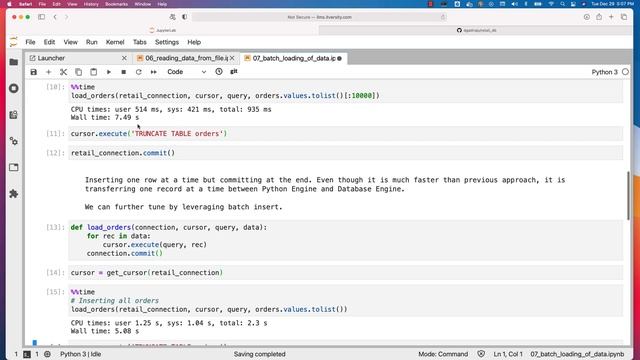This screenshot has height=360, width=640.
Task: Go back with Safari back arrow
Action: (x=55, y=17)
